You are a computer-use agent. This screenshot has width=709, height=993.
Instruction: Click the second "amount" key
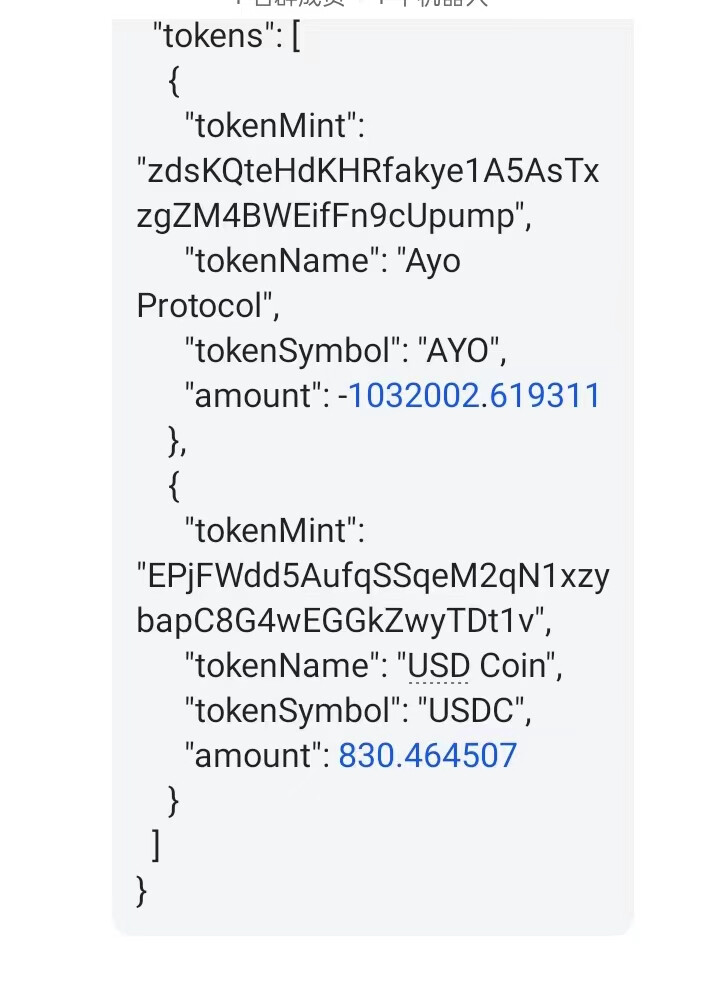click(257, 756)
